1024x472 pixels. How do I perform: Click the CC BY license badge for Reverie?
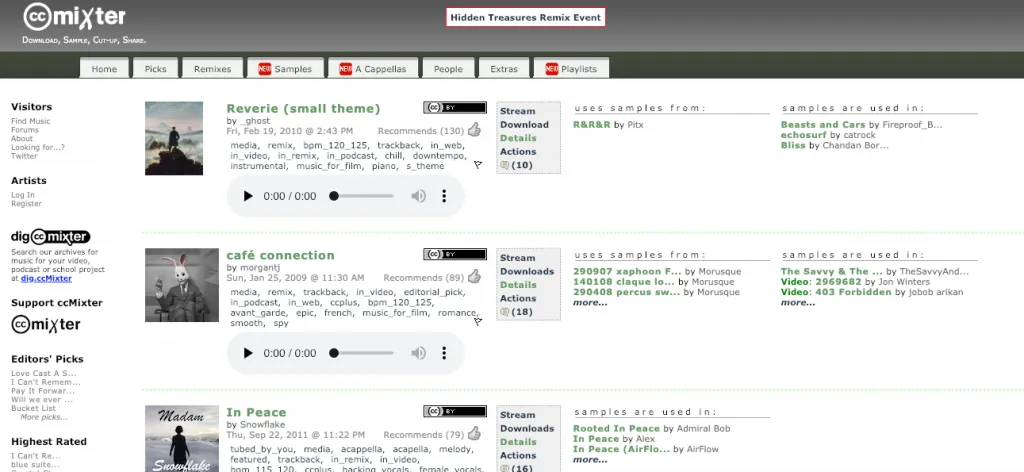pos(455,108)
